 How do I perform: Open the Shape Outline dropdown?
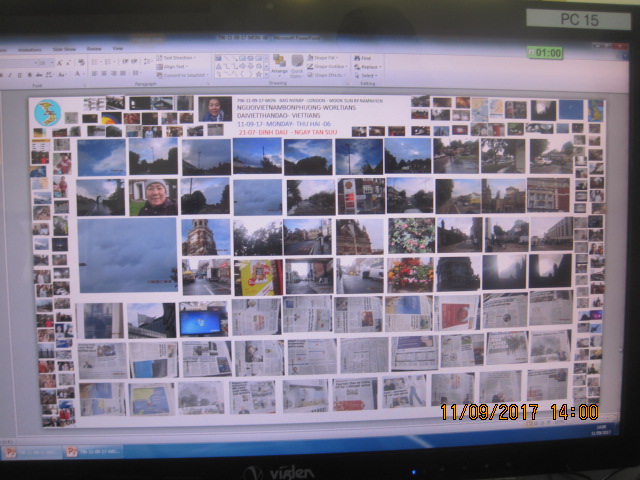(327, 66)
